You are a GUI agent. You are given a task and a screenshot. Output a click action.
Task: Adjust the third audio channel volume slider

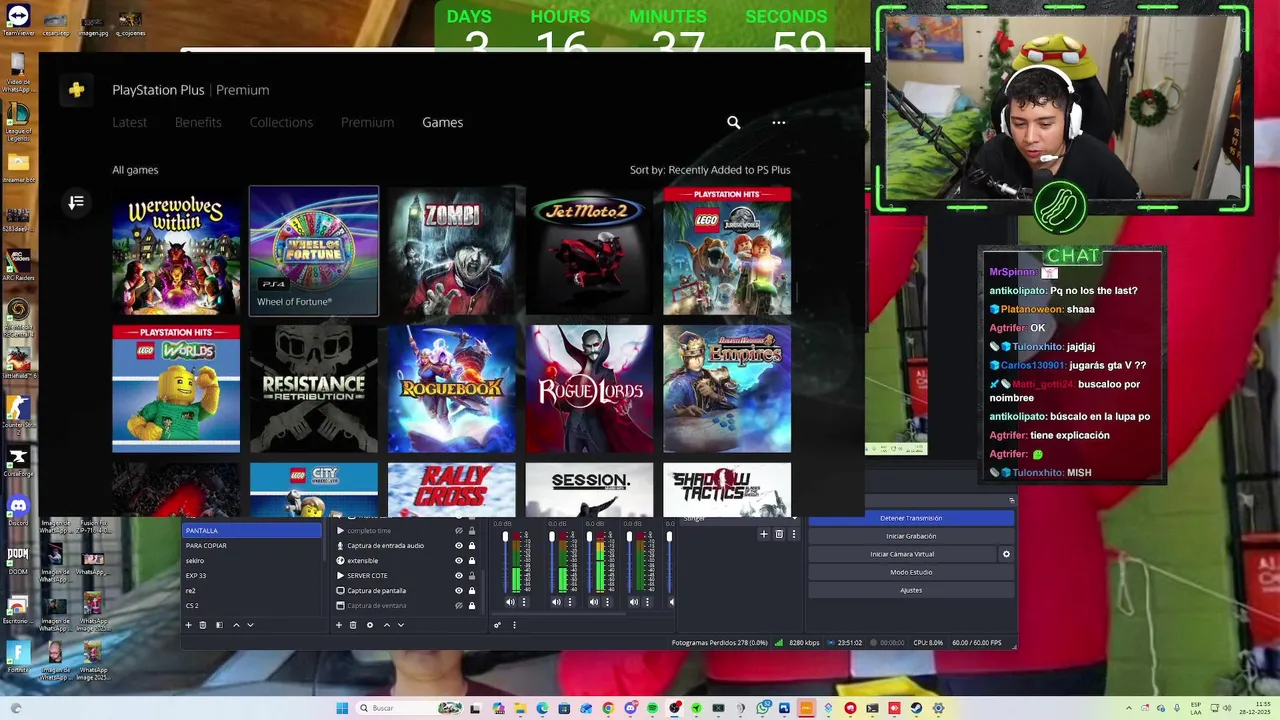point(589,562)
